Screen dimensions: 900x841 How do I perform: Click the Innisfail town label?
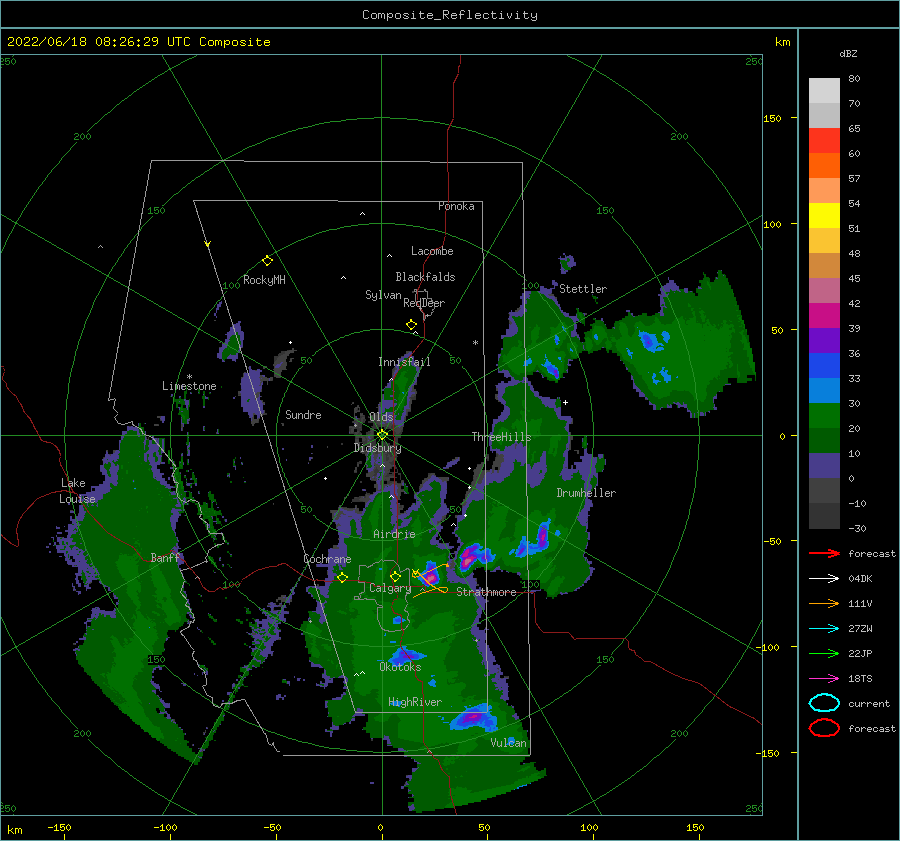point(404,362)
